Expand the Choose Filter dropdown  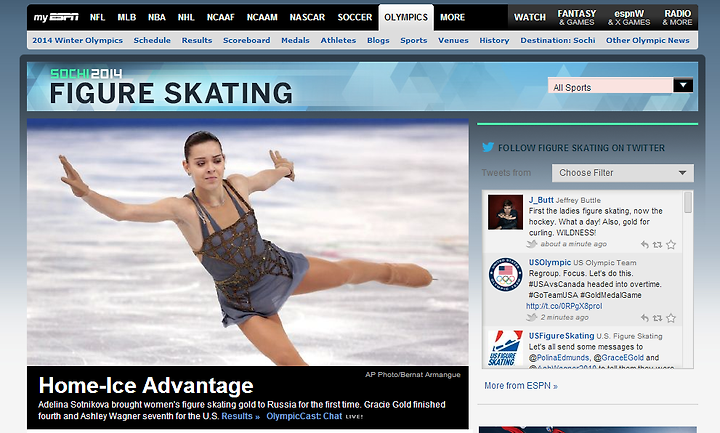click(x=623, y=173)
